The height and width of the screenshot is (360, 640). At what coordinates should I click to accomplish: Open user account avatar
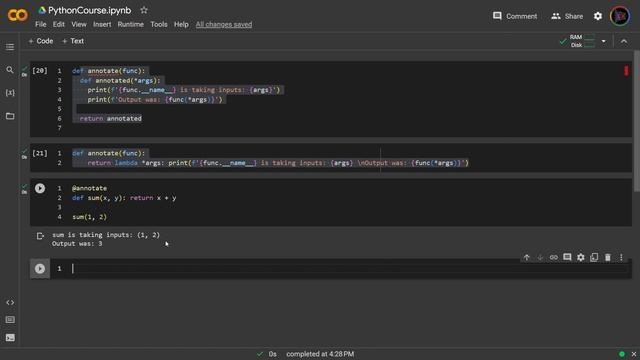tap(620, 16)
